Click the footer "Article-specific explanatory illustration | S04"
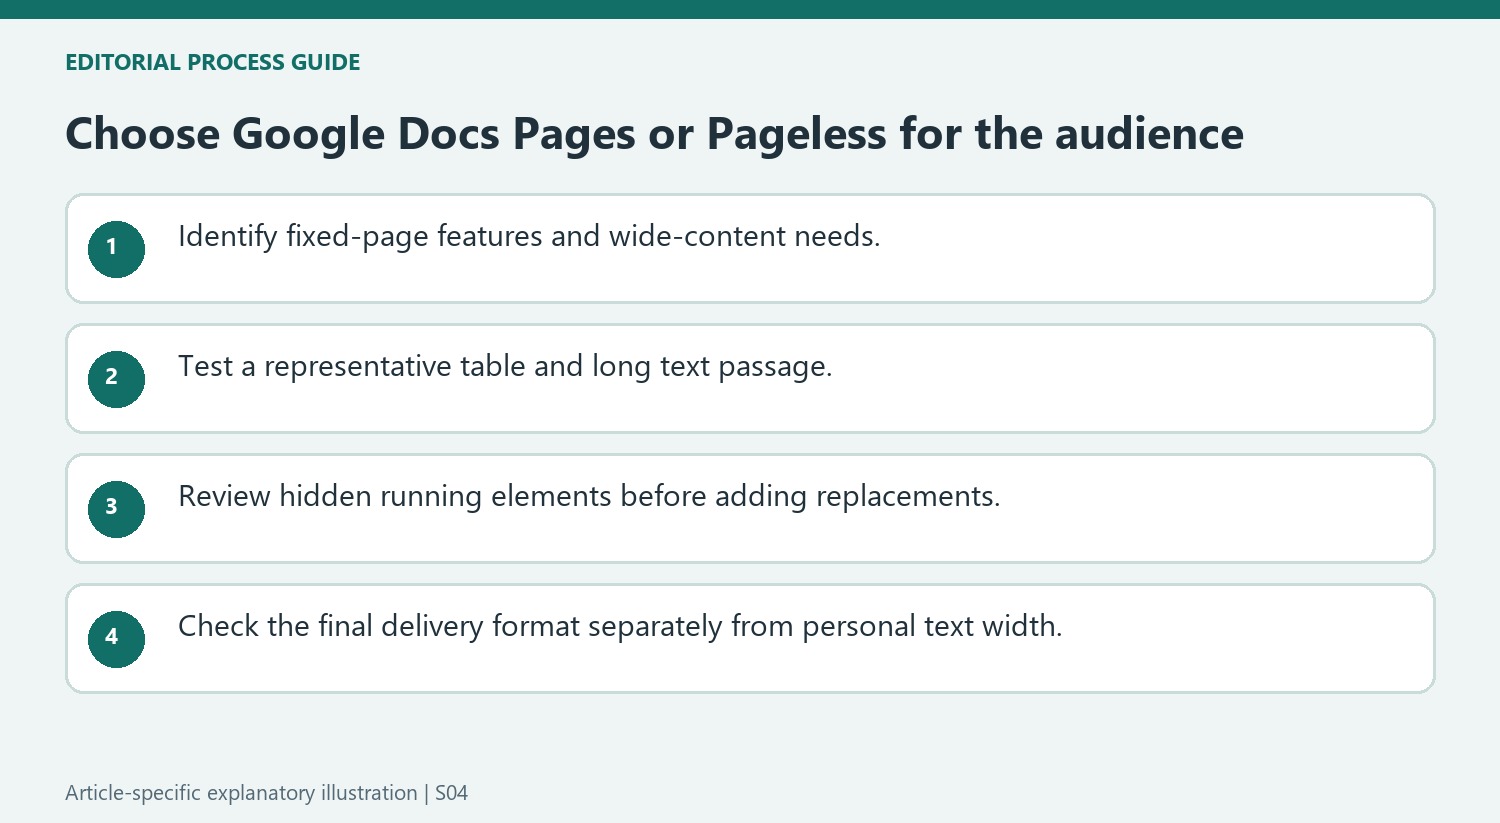1500x823 pixels. pos(267,793)
